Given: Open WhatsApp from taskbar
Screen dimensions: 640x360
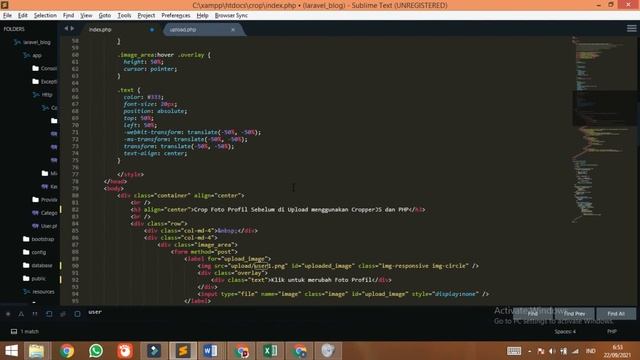Looking at the screenshot, I should 96,351.
